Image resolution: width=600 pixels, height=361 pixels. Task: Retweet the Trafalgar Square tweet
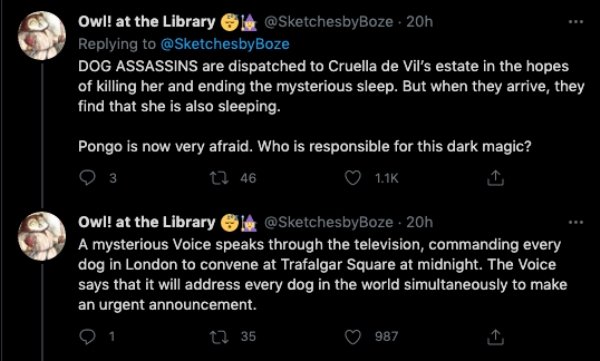coord(220,336)
